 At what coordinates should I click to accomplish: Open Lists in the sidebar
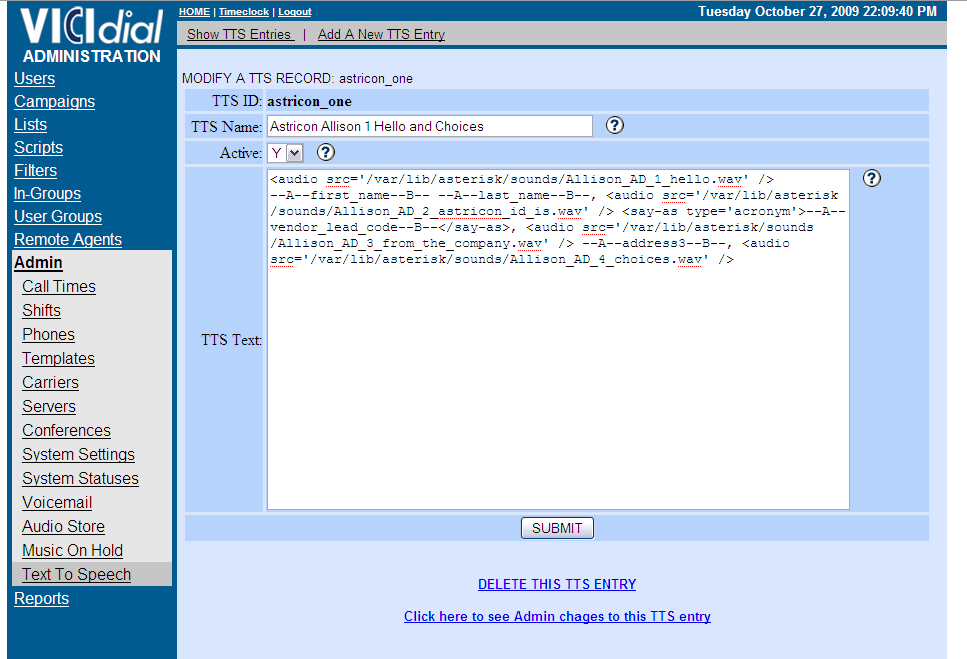(x=30, y=125)
